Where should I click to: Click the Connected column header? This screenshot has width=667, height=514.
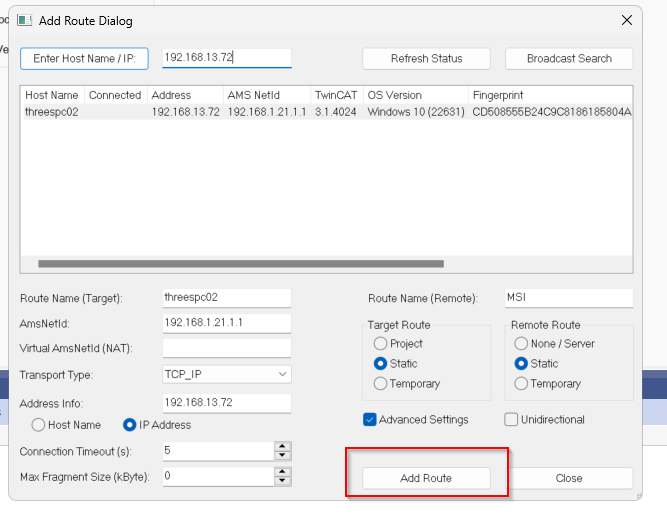tap(115, 95)
